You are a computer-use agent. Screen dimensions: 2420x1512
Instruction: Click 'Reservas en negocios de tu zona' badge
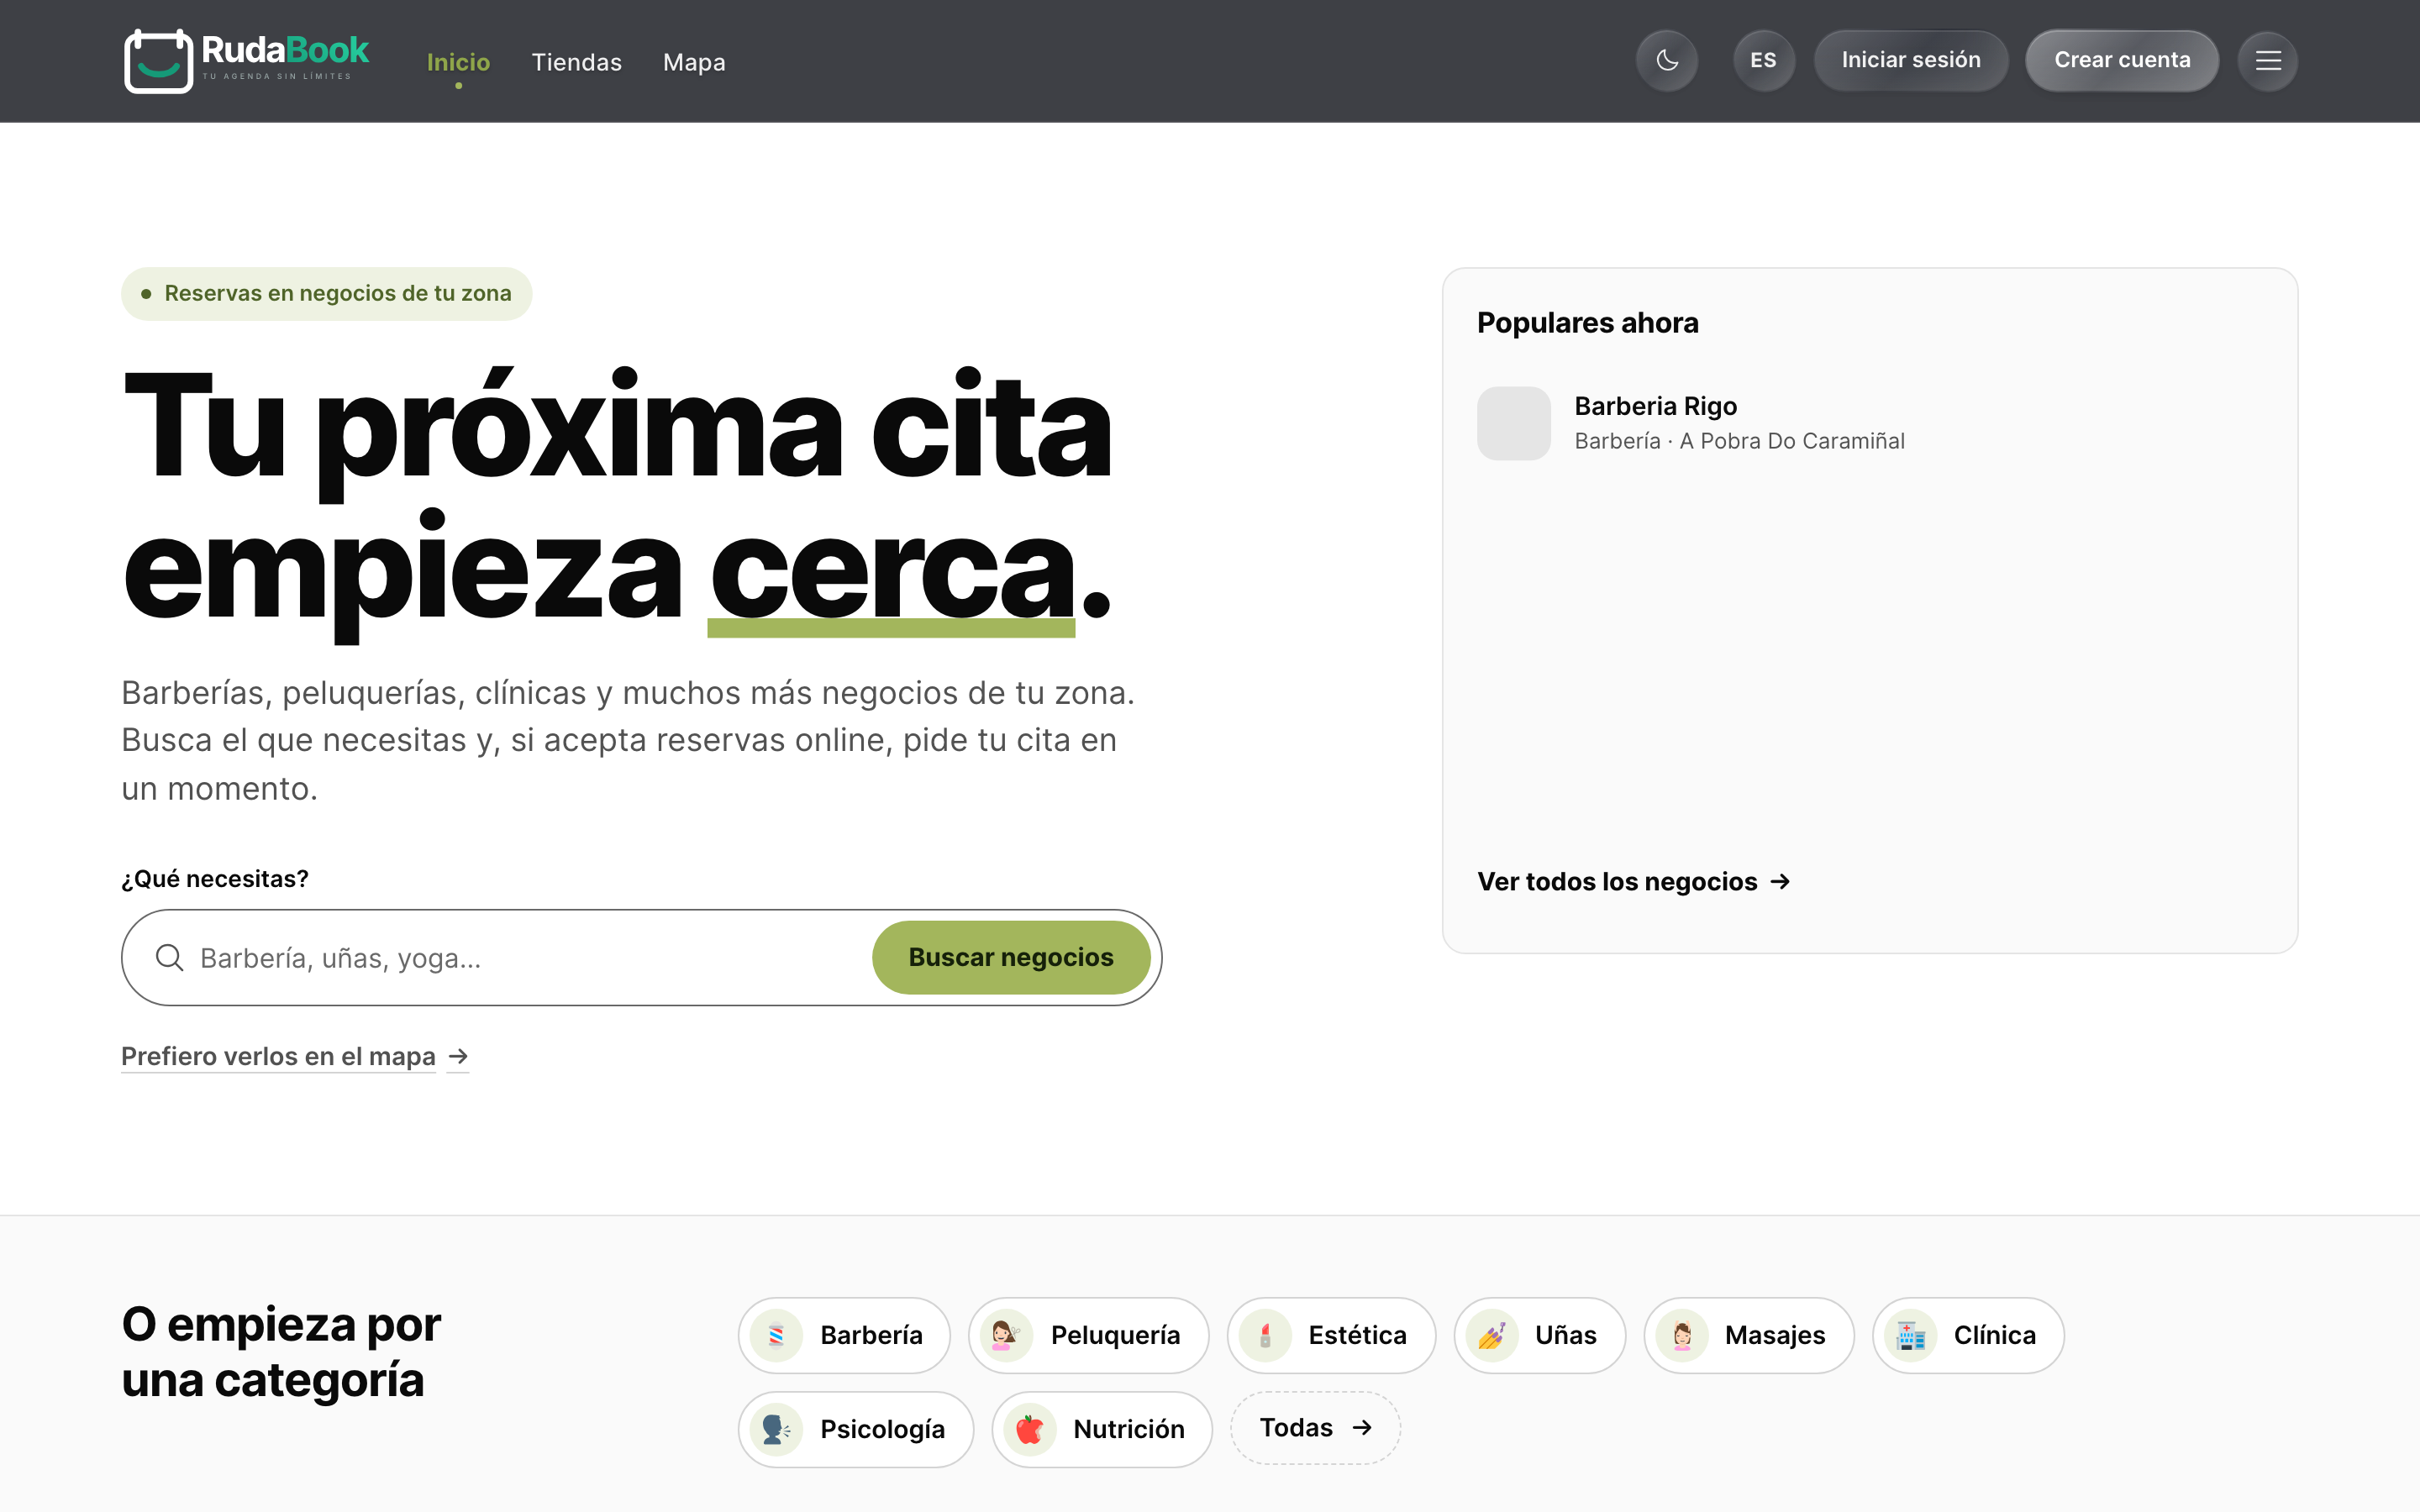326,293
